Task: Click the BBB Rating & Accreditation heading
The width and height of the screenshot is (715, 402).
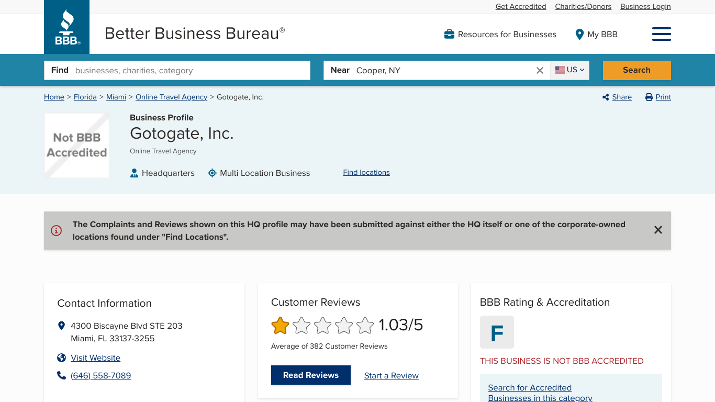Action: (x=544, y=302)
